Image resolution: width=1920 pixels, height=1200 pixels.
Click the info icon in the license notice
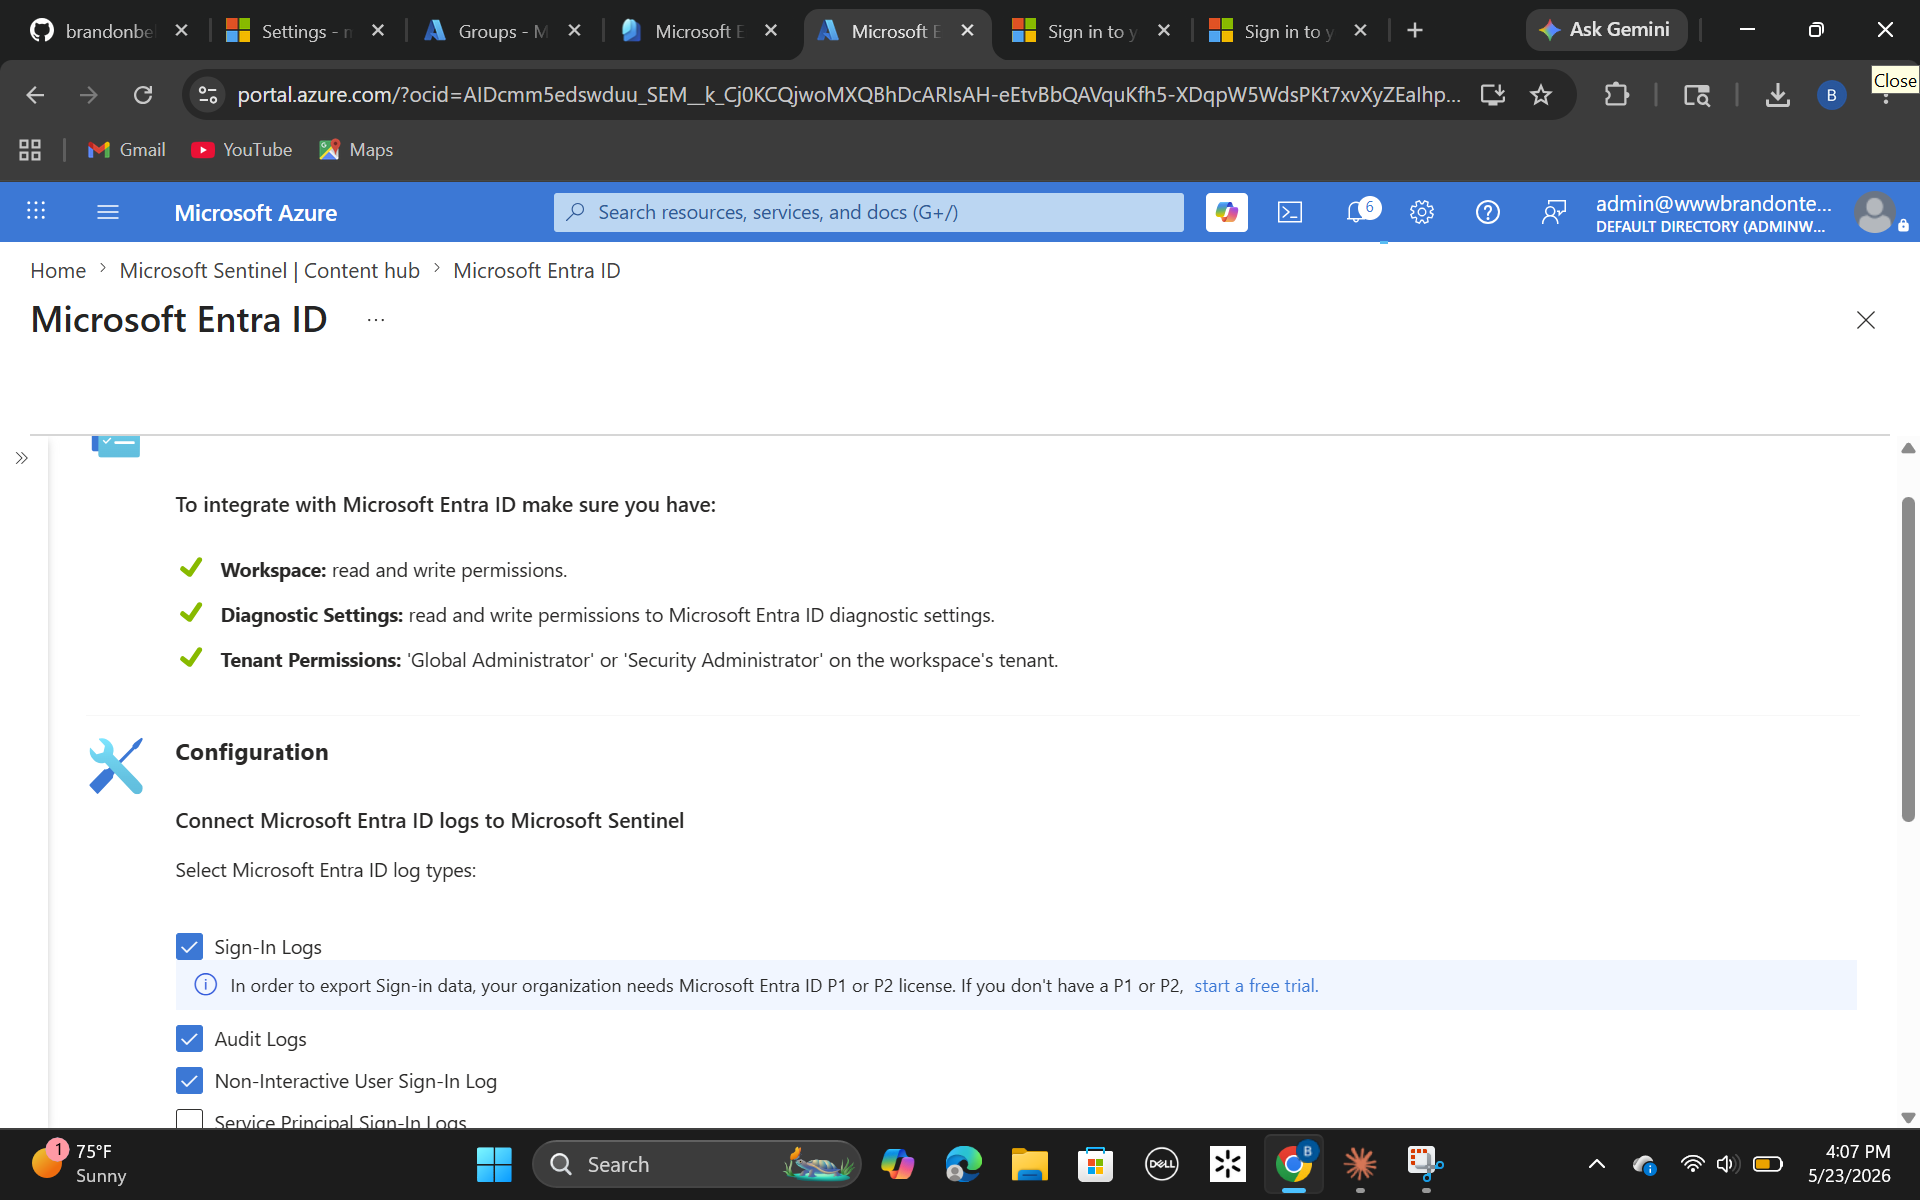click(x=205, y=985)
